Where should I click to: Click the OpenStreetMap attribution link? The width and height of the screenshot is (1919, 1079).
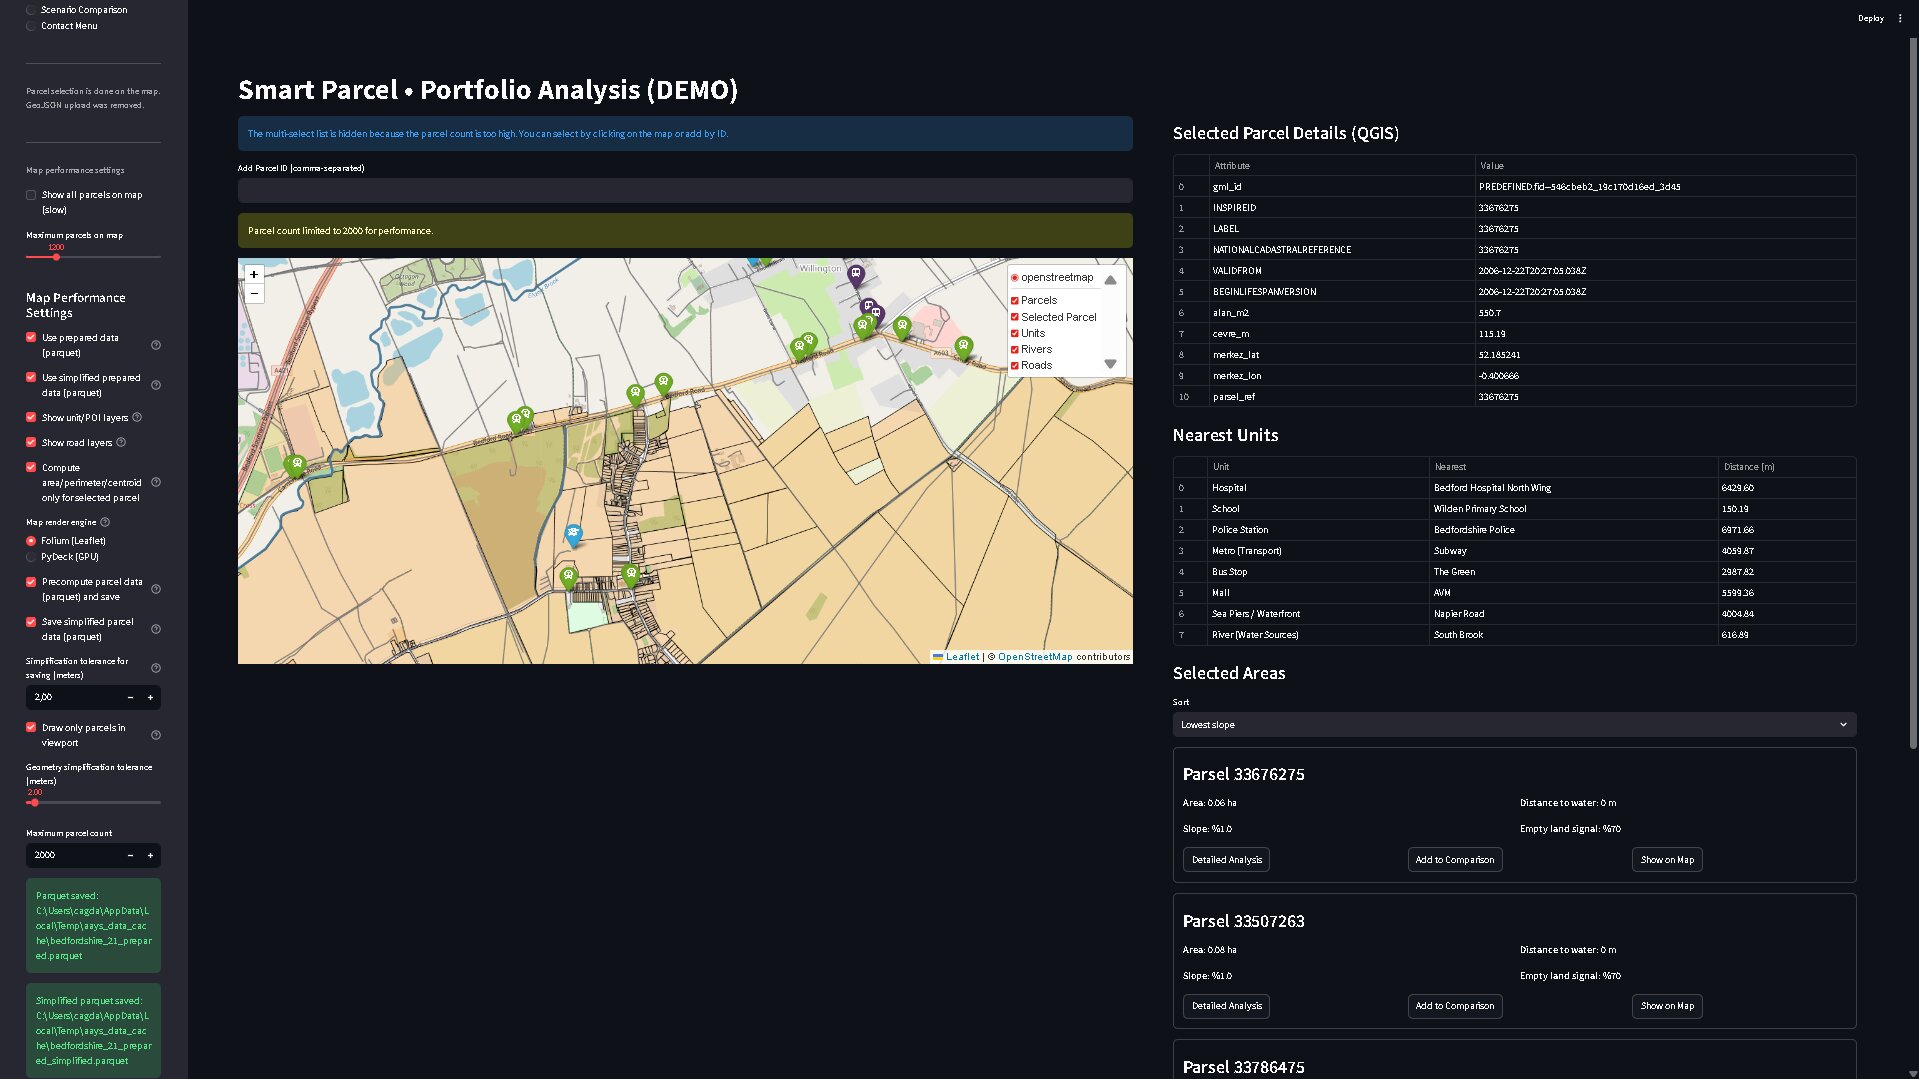1034,657
